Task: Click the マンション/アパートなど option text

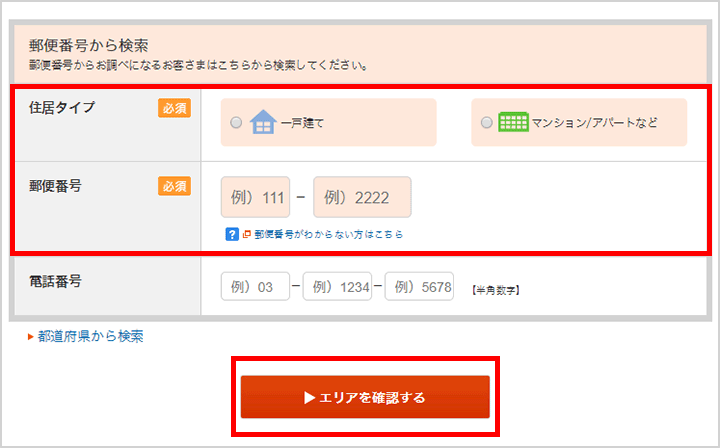Action: click(594, 123)
